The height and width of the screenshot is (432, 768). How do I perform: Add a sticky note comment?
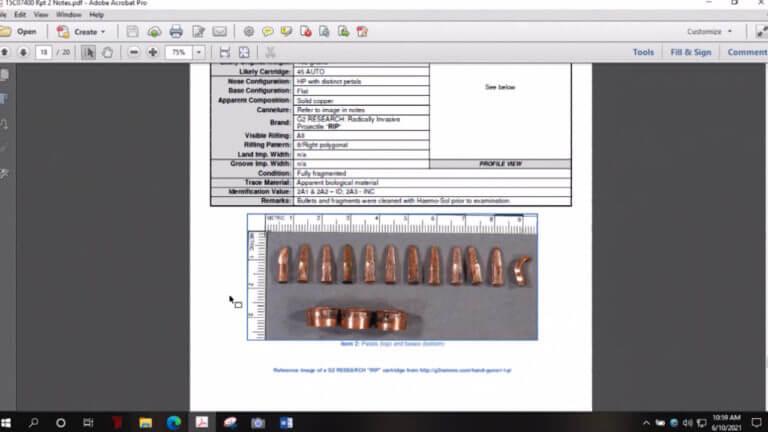(x=267, y=32)
